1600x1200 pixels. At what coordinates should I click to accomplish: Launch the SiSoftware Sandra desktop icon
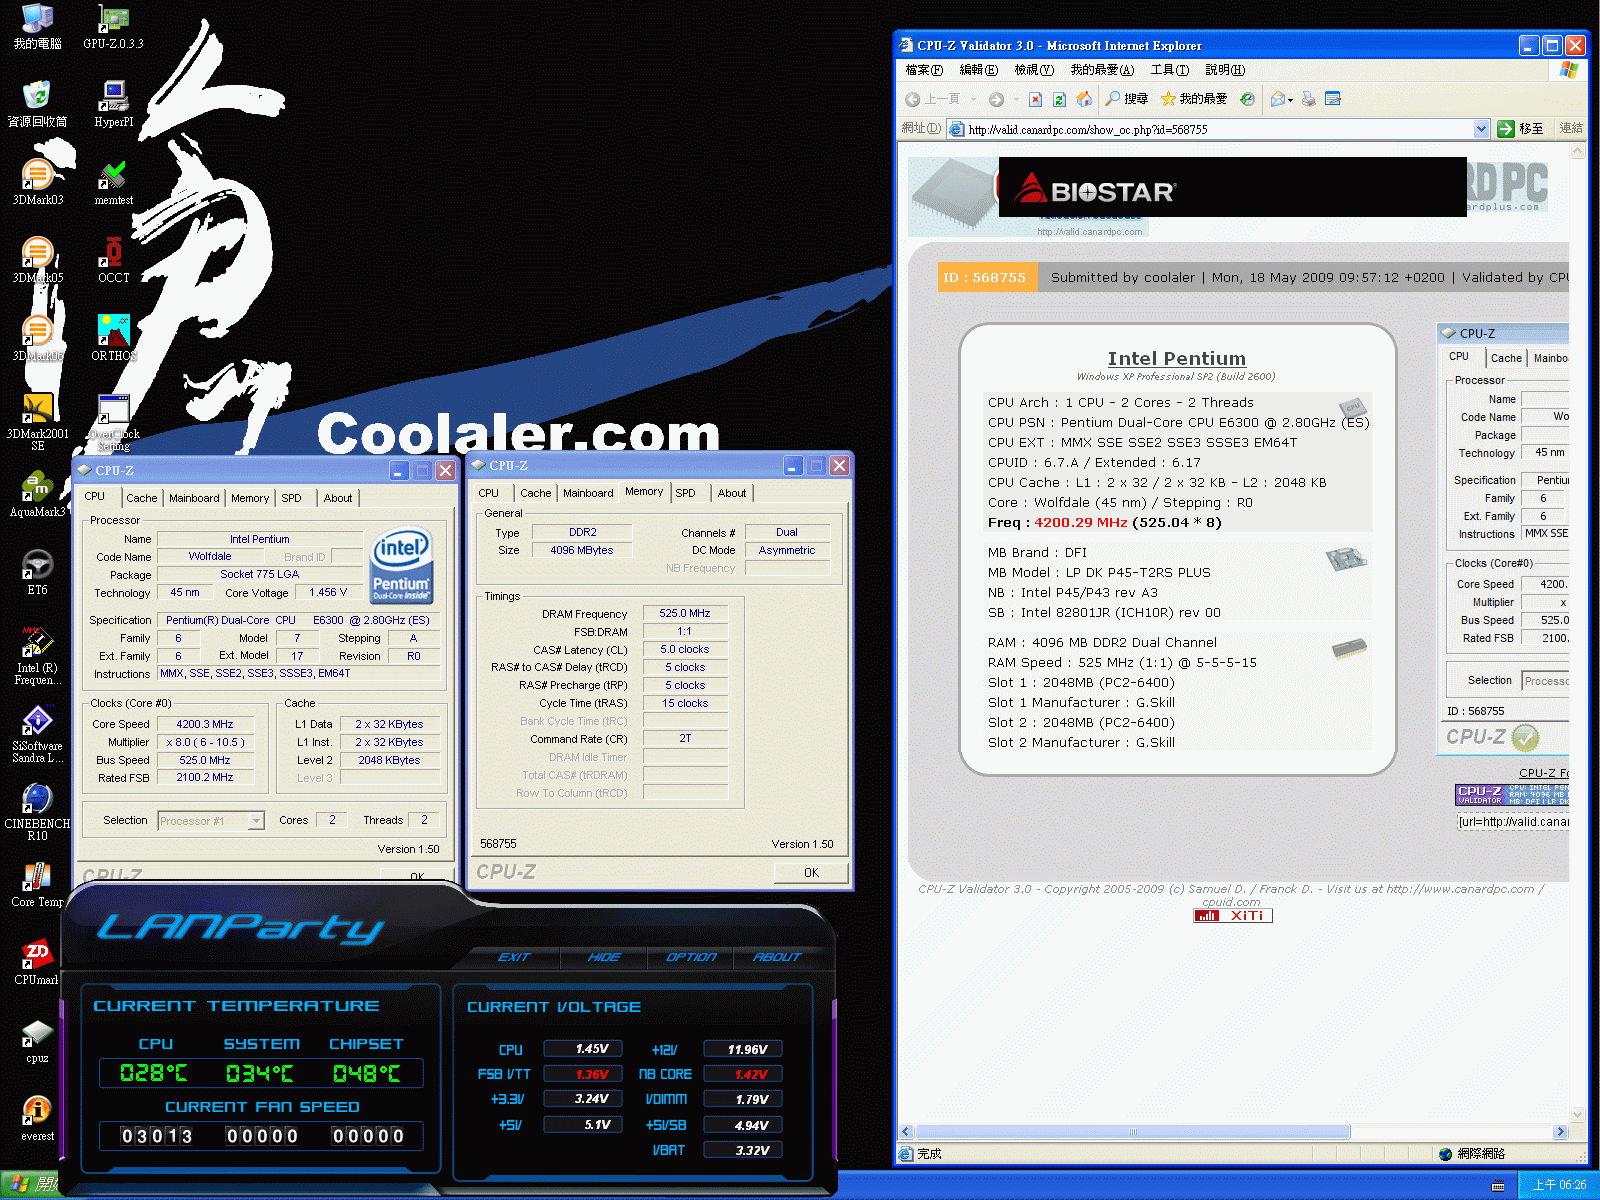tap(38, 735)
